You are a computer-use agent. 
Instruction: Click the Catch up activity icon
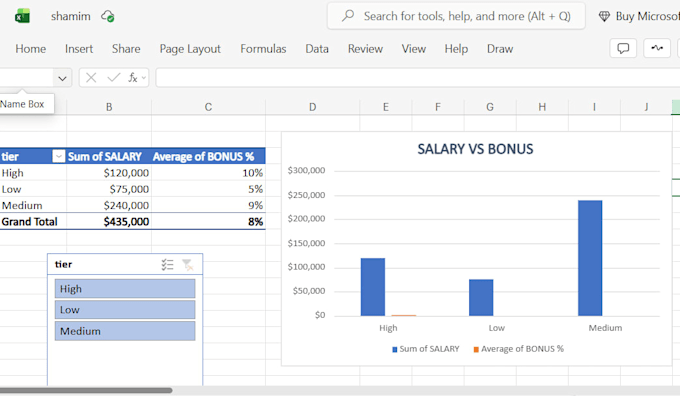pyautogui.click(x=657, y=48)
